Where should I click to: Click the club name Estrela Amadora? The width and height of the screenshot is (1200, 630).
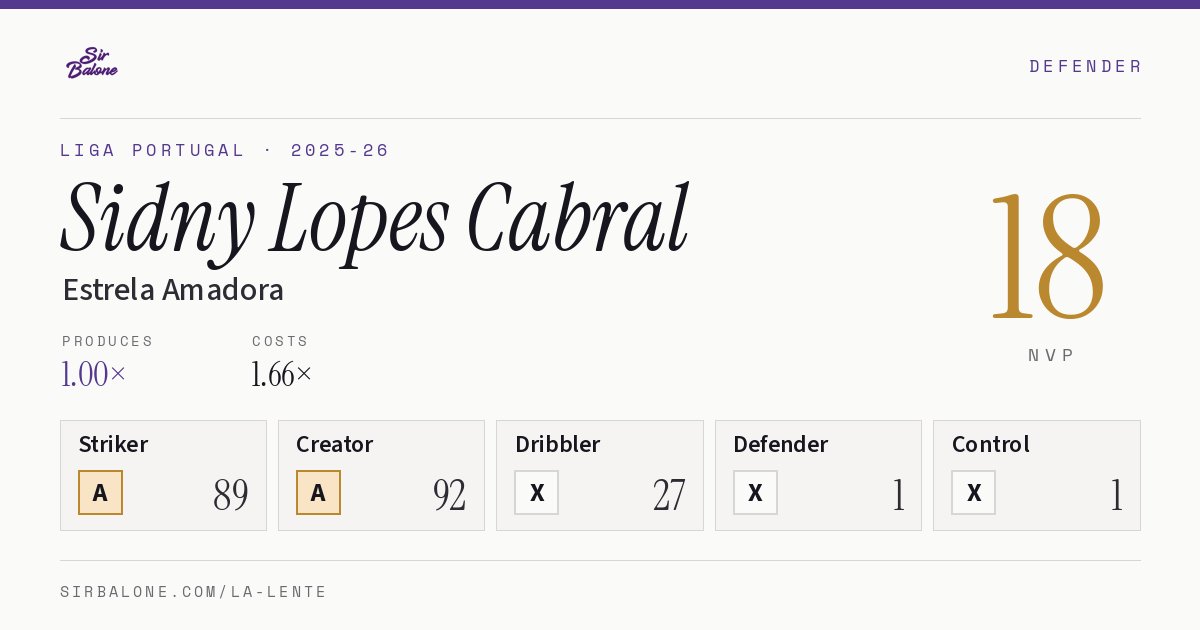(x=173, y=290)
